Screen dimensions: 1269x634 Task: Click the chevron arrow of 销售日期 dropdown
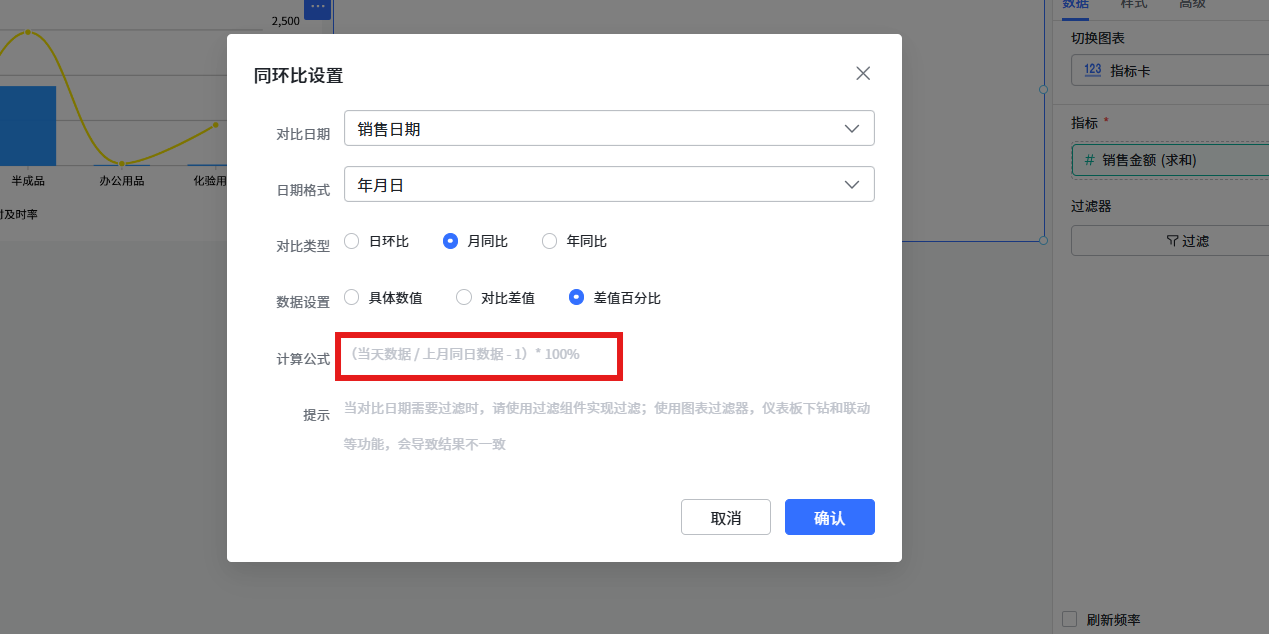[x=852, y=128]
